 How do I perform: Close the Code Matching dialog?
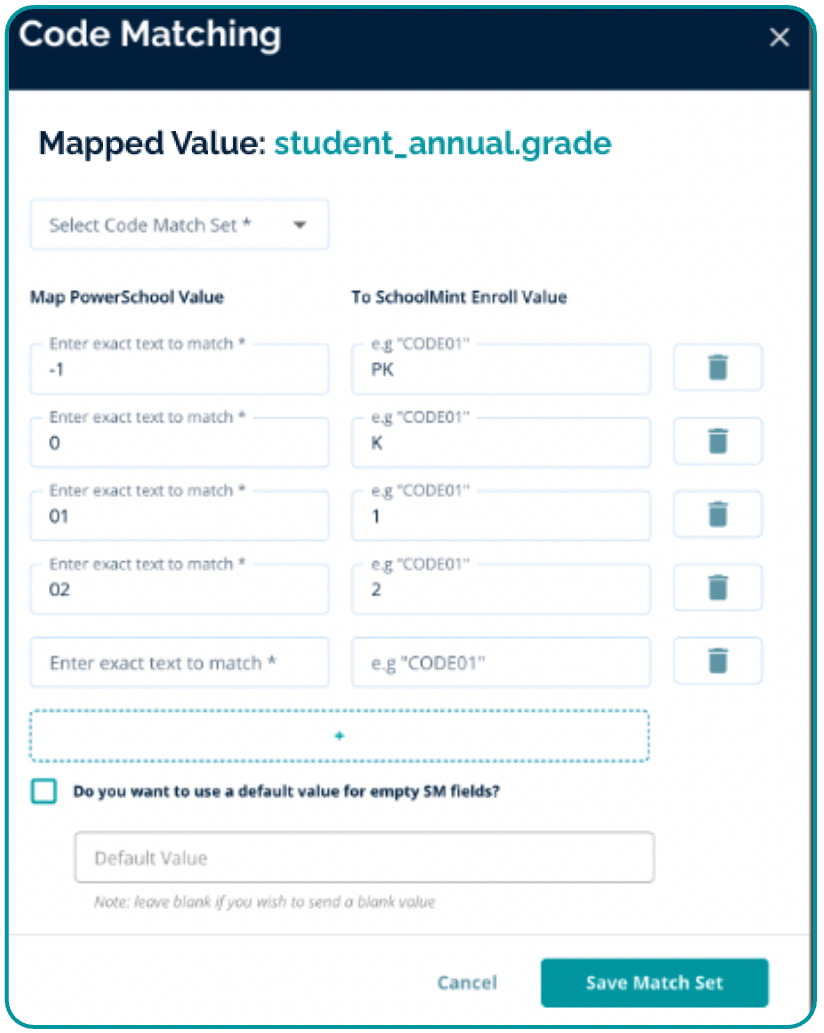click(x=779, y=38)
